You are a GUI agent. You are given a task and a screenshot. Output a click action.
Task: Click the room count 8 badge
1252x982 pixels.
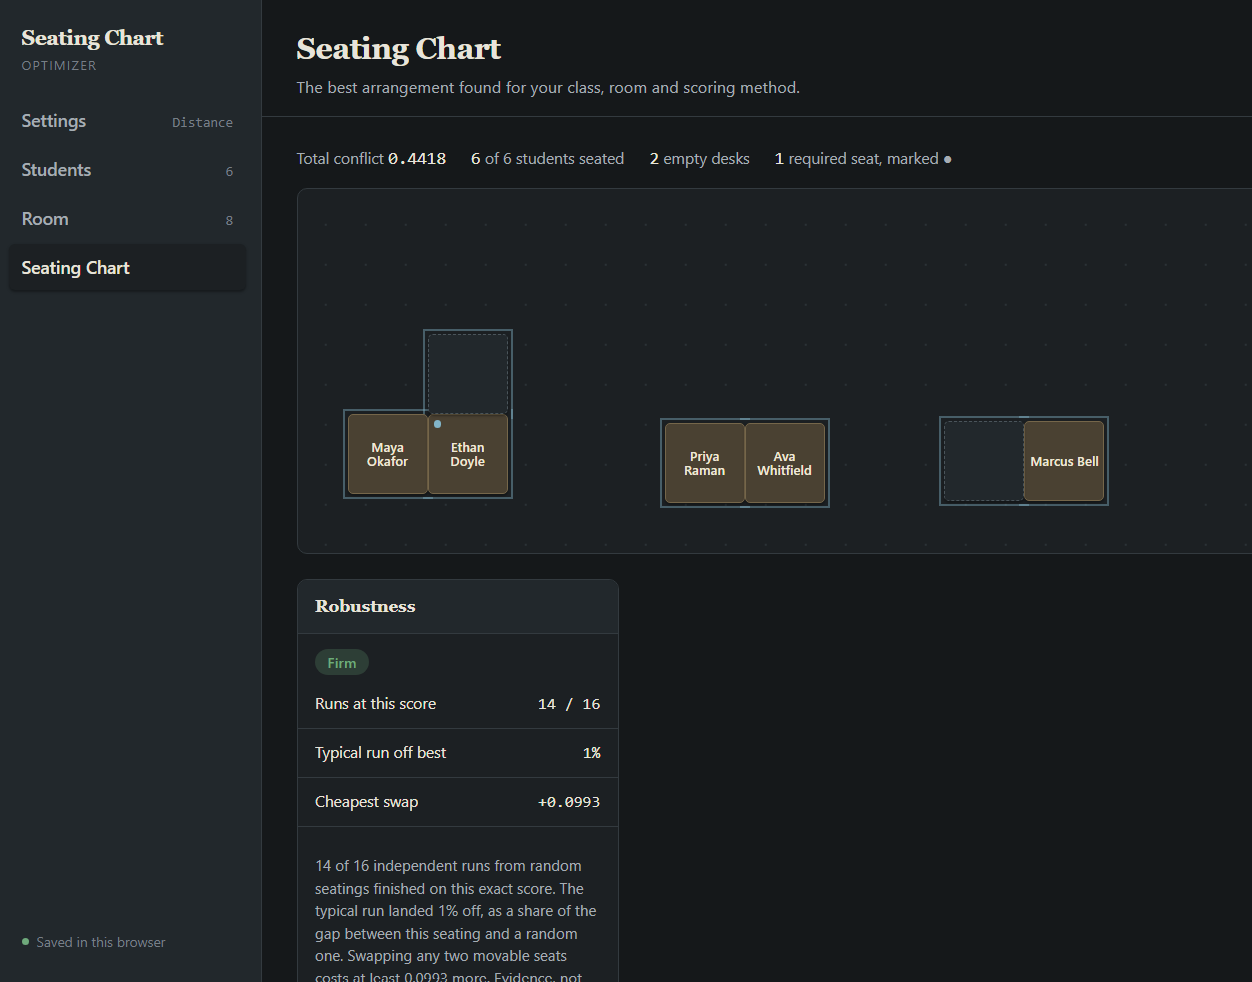[x=229, y=220]
